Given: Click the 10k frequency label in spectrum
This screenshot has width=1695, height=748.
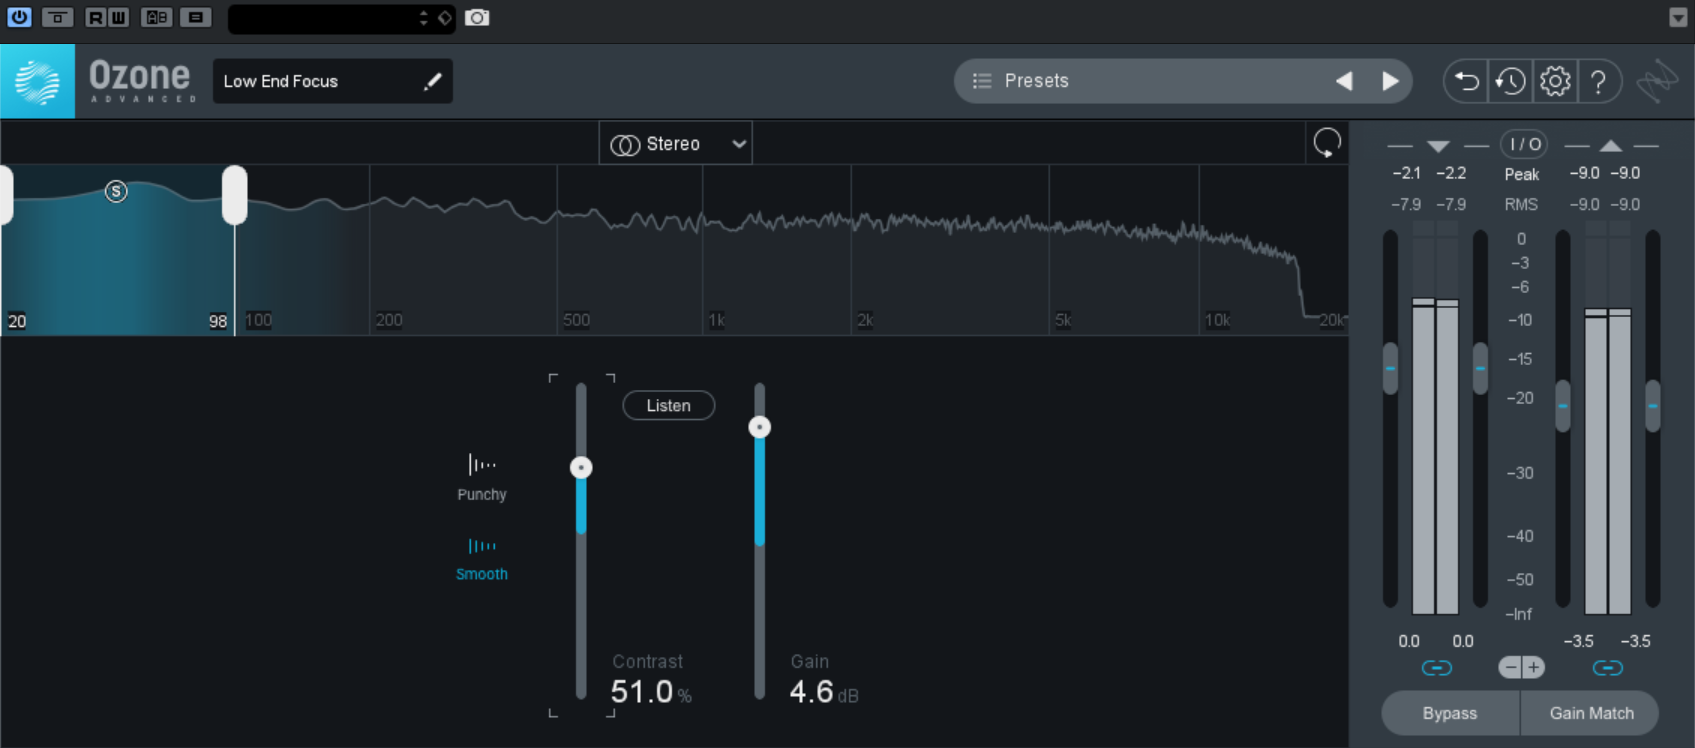Looking at the screenshot, I should pyautogui.click(x=1217, y=320).
